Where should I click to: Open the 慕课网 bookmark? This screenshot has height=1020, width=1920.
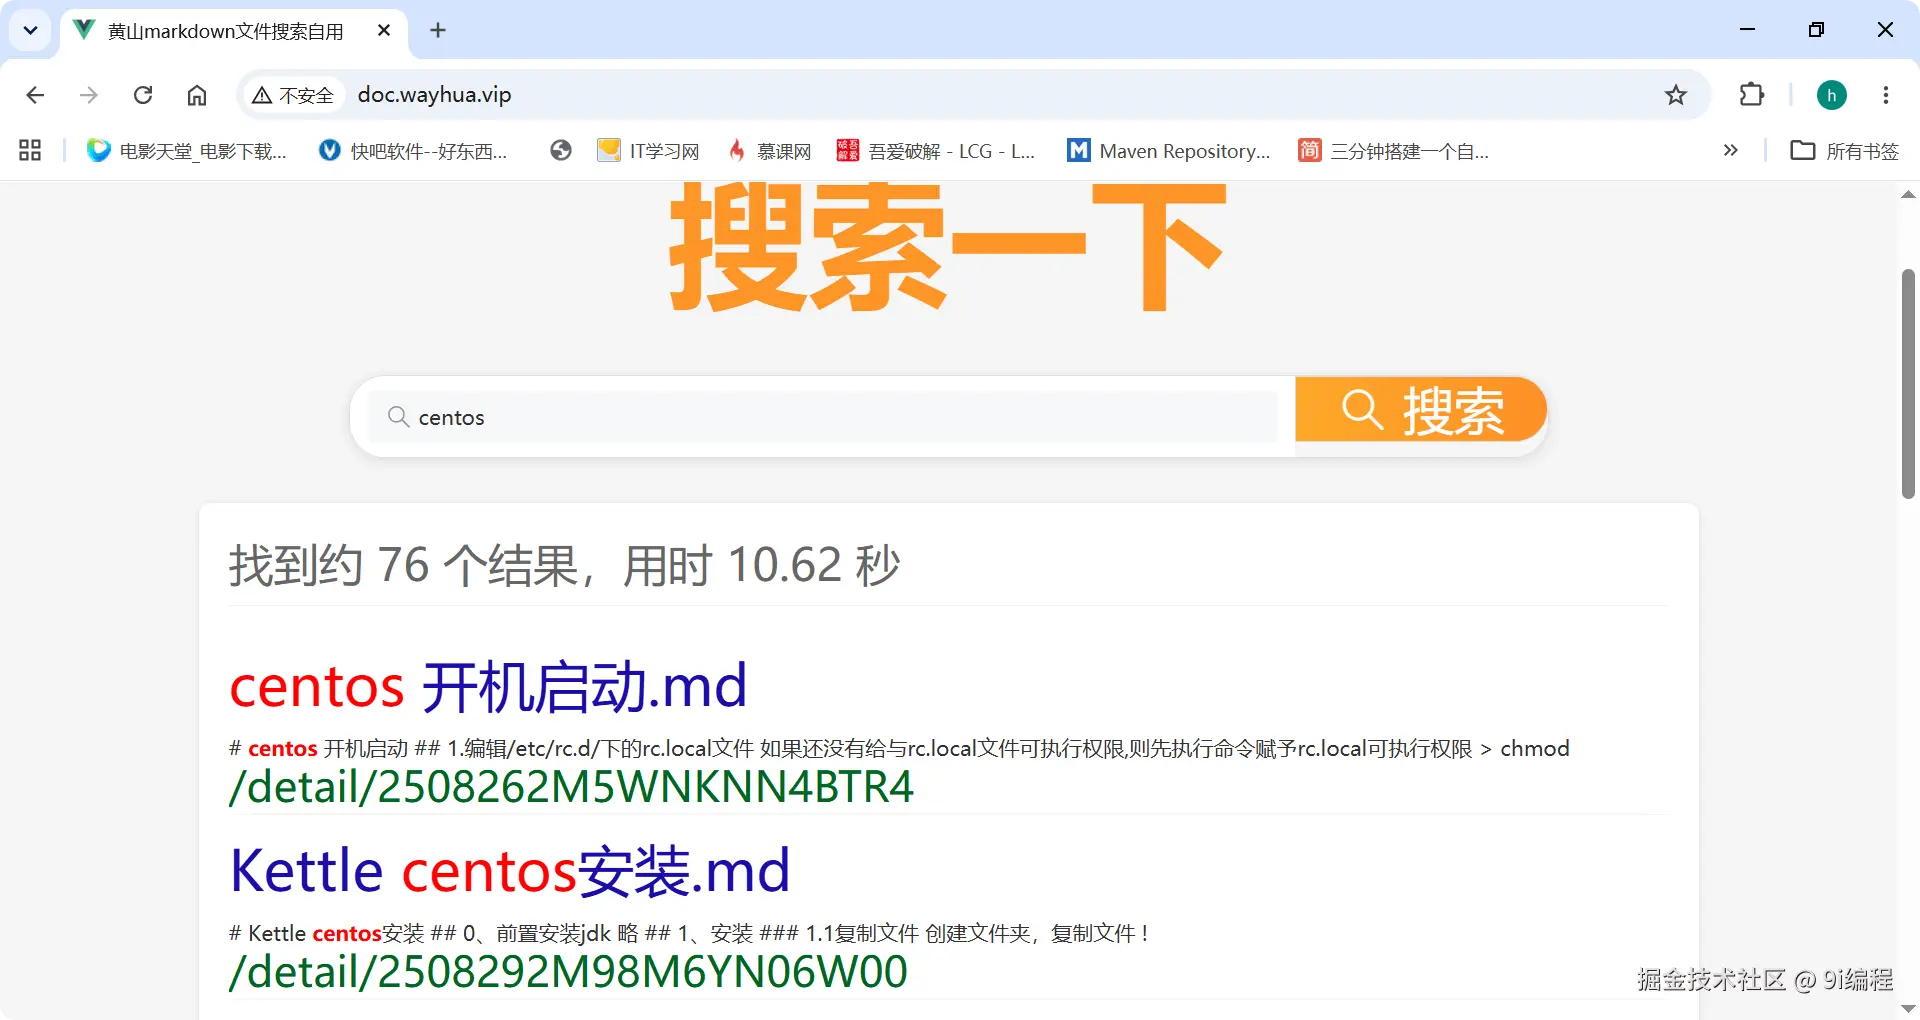point(769,151)
